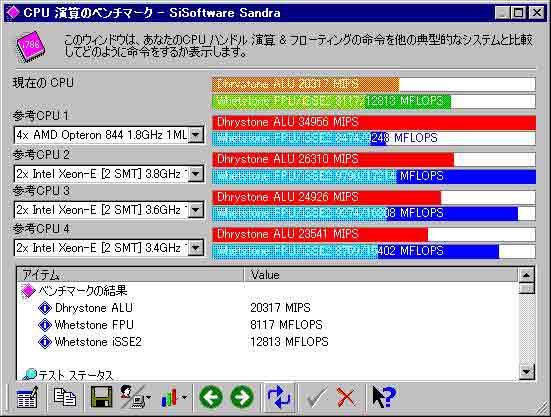Select the Dhrystone ALU row label
This screenshot has height=417, width=551.
[94, 308]
